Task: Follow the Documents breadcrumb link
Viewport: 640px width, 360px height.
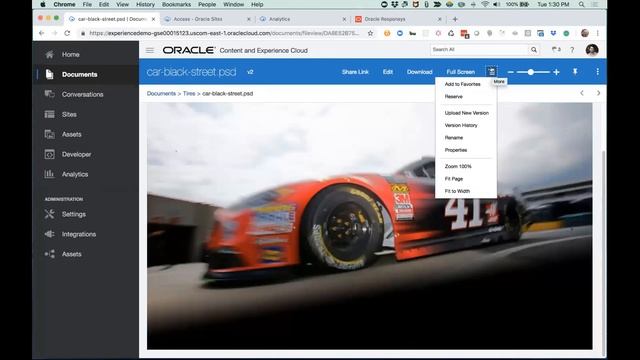Action: point(161,93)
